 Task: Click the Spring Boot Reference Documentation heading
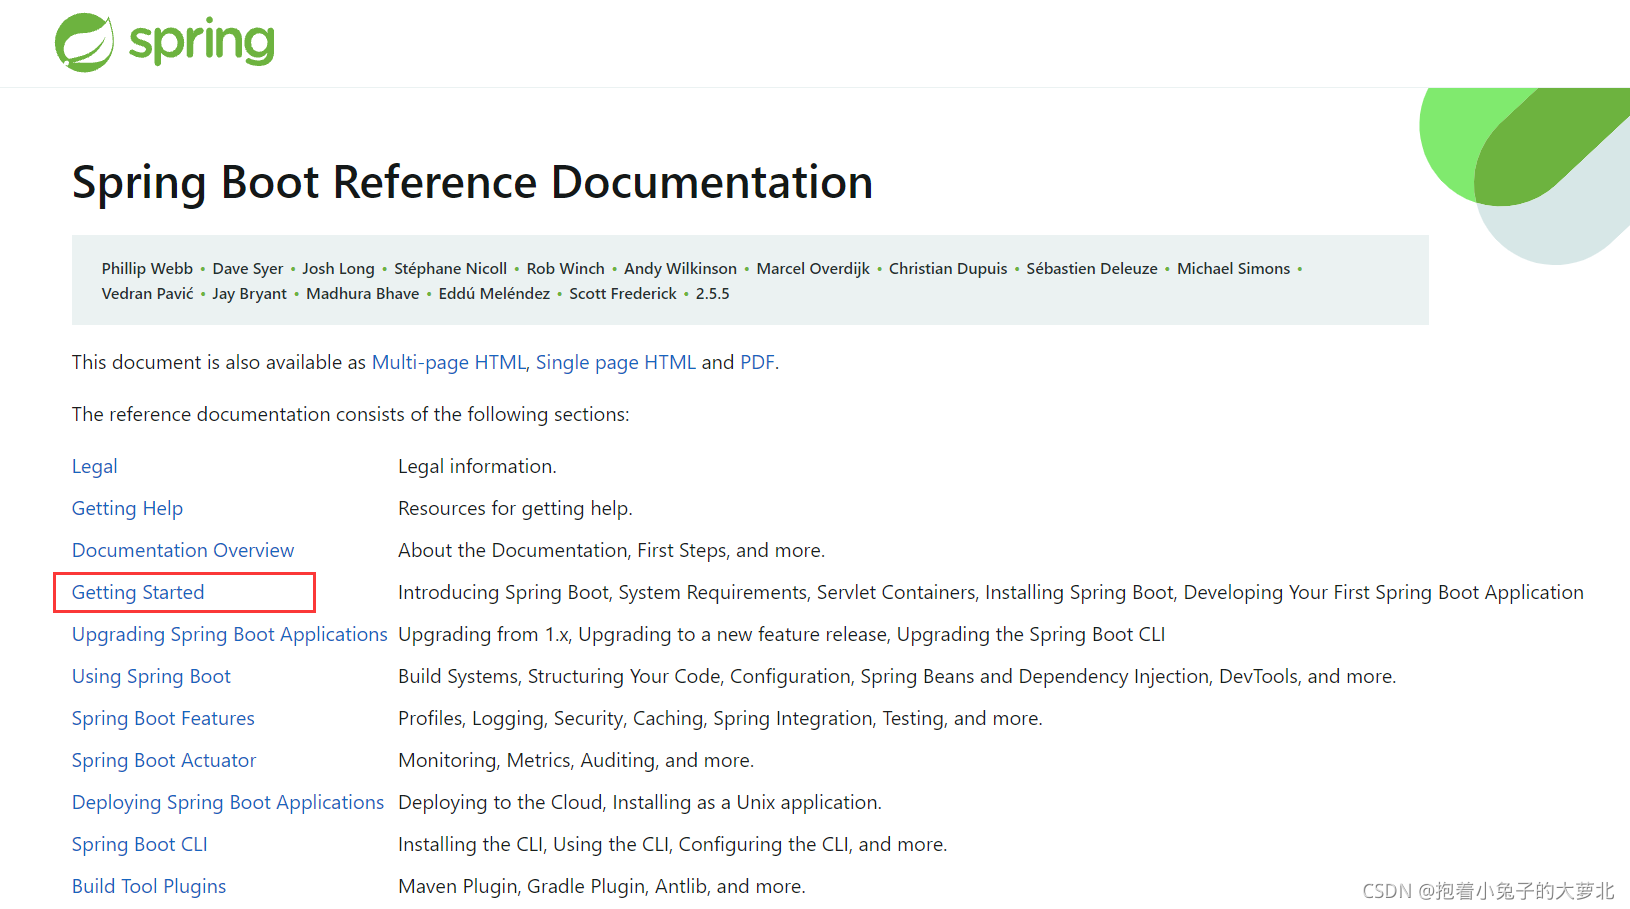click(472, 183)
